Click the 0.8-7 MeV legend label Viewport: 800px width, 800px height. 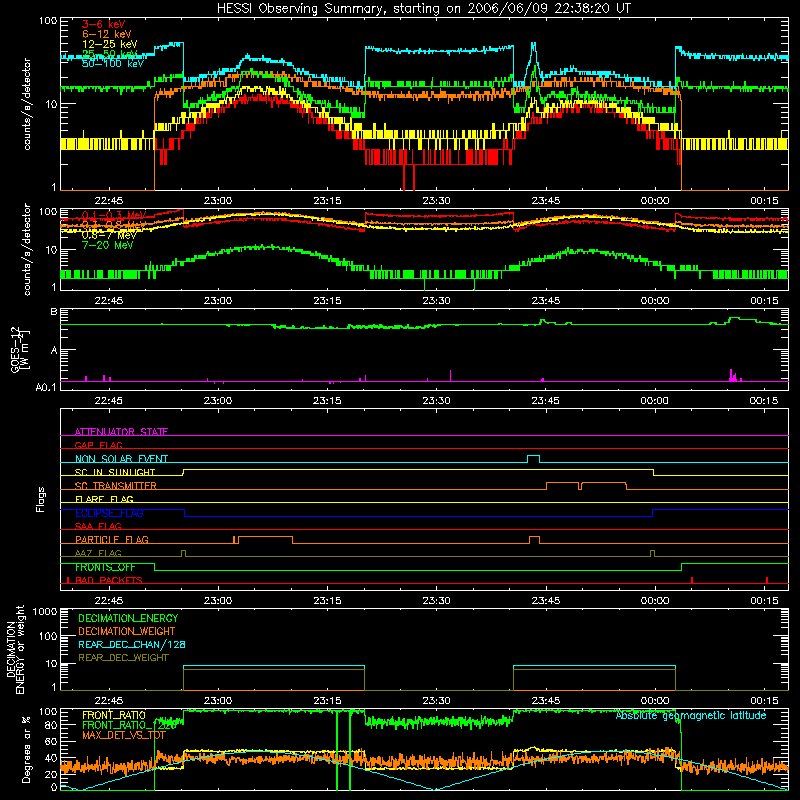tap(109, 235)
